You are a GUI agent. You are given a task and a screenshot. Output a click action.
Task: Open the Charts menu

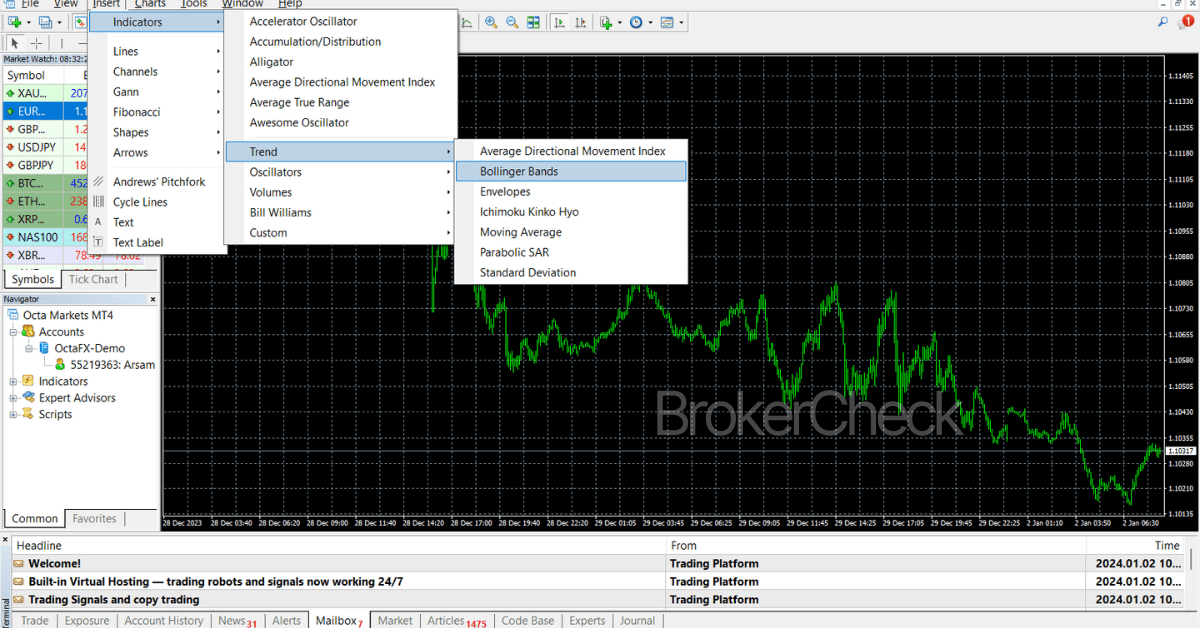[x=149, y=4]
